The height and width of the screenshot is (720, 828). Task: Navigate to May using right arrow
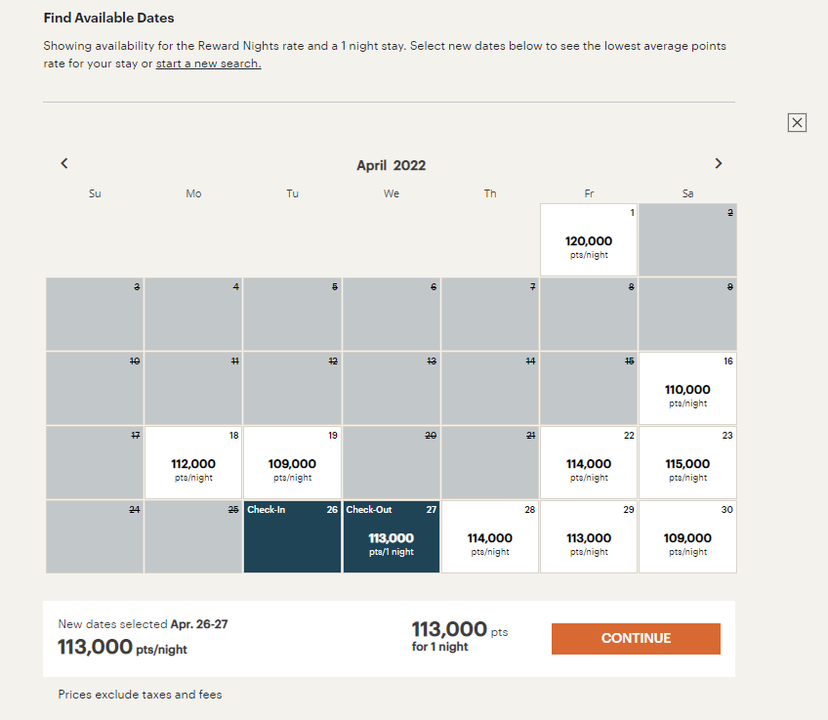point(718,163)
